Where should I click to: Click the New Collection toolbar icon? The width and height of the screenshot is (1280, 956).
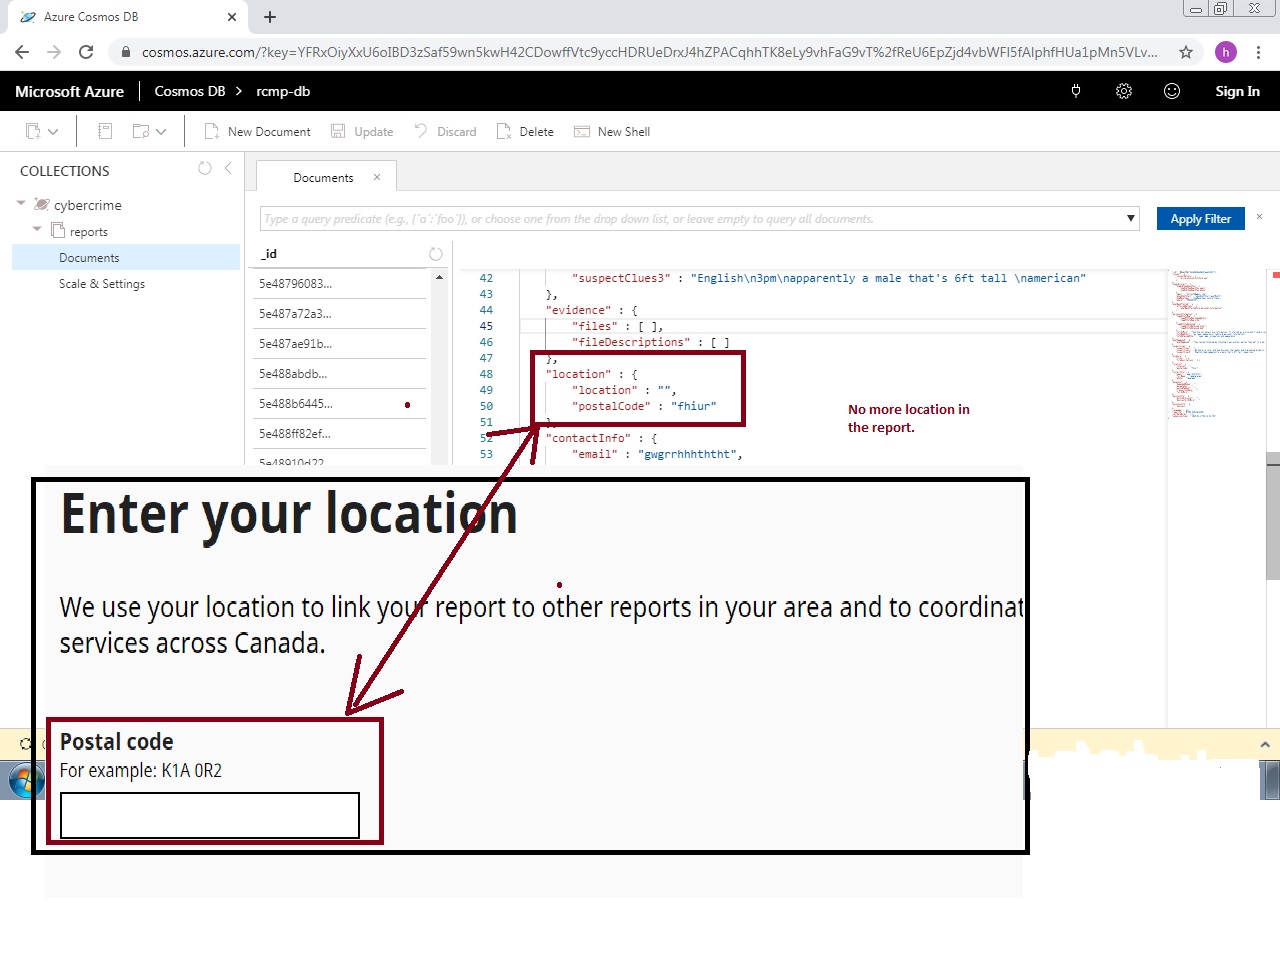click(x=33, y=131)
